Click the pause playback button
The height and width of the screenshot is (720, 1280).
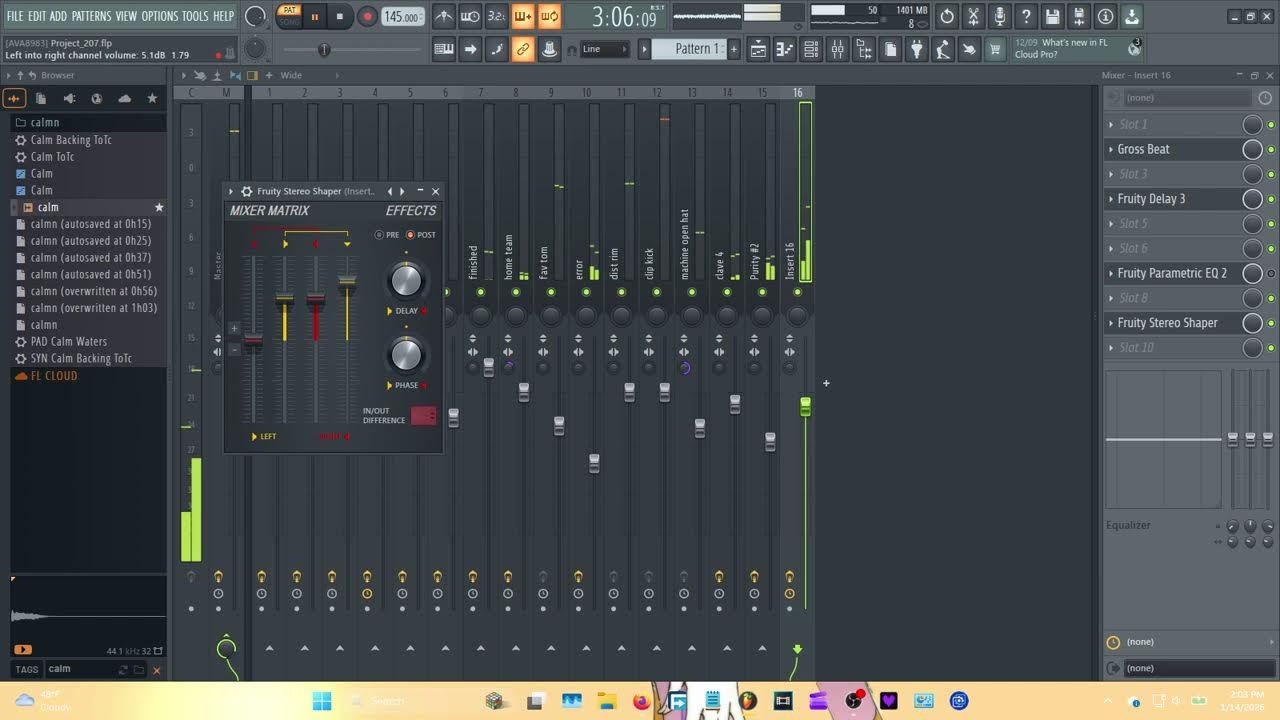315,16
